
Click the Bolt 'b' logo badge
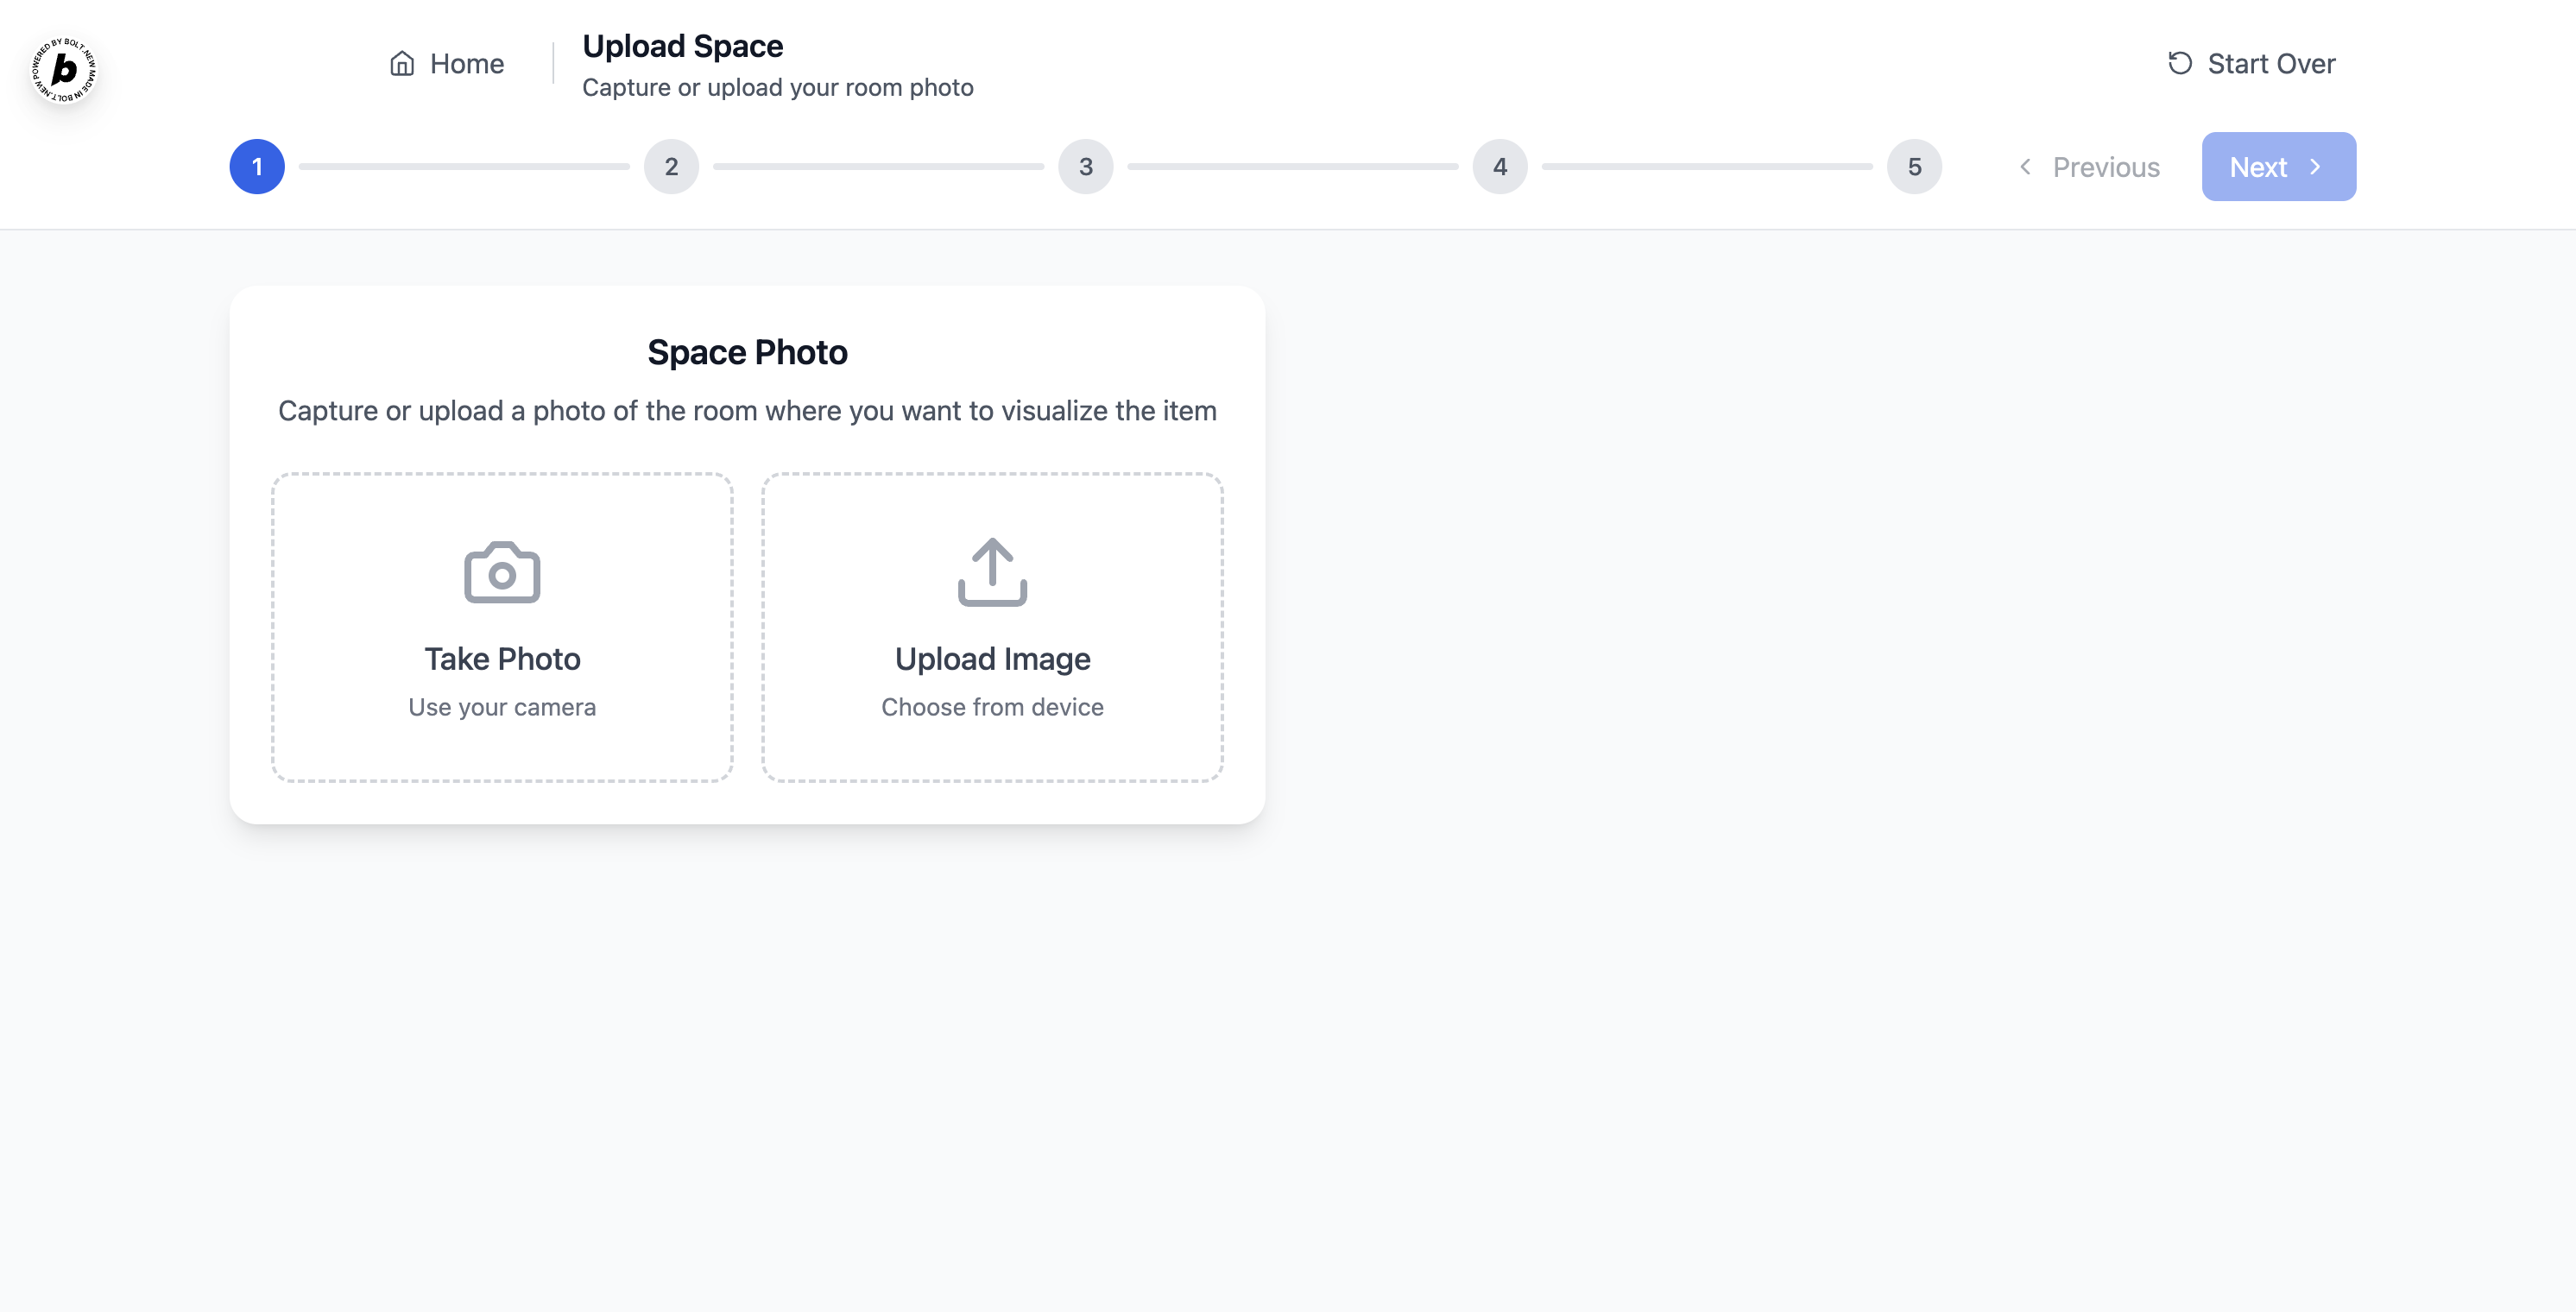(64, 69)
